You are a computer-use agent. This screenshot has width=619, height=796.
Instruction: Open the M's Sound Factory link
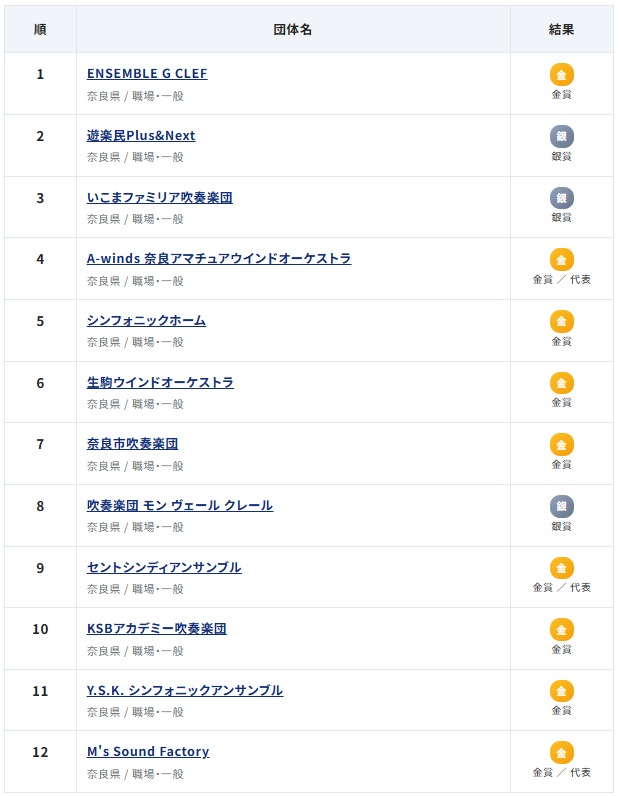tap(148, 751)
